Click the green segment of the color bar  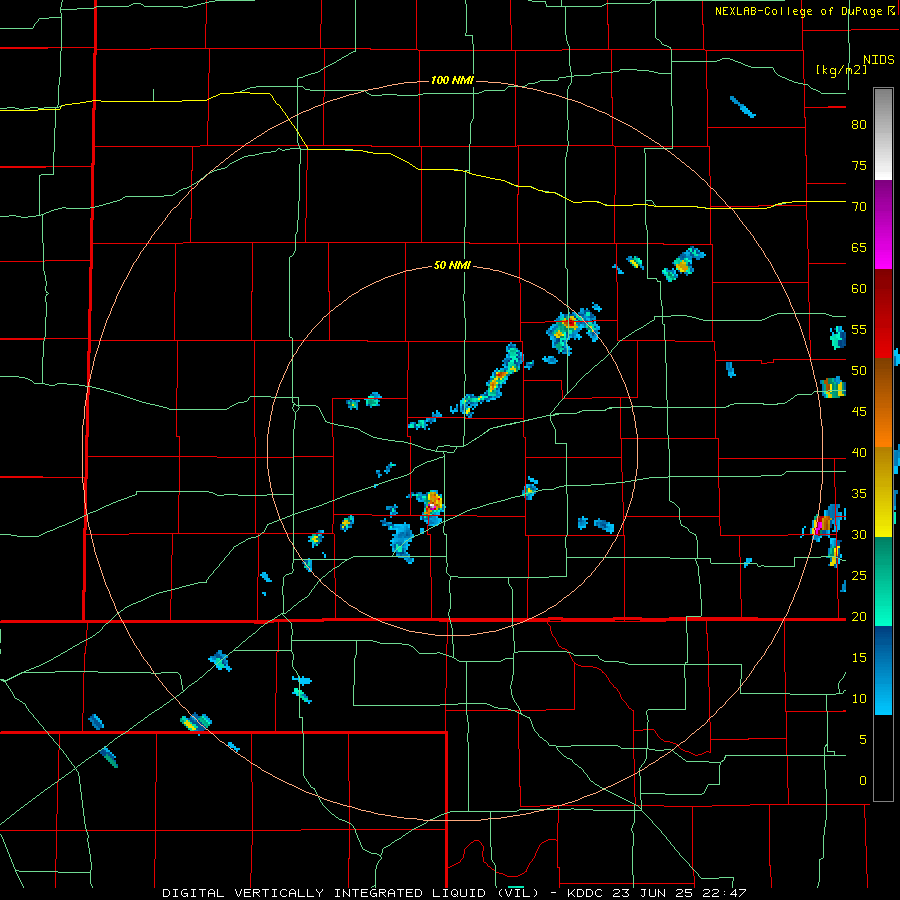coord(883,581)
